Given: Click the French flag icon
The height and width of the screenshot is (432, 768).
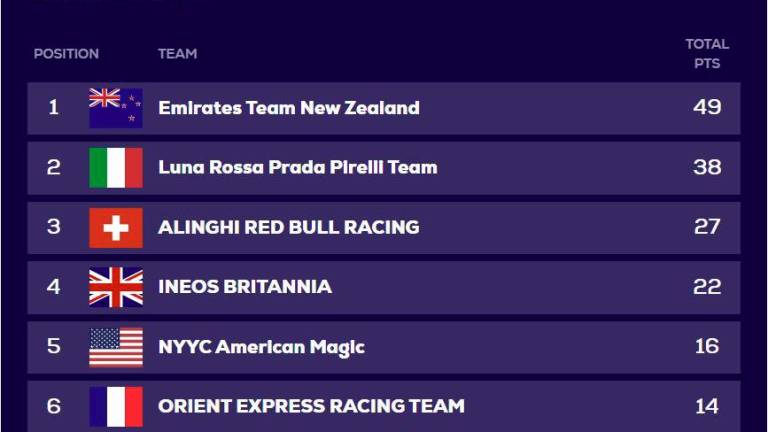Looking at the screenshot, I should tap(116, 407).
